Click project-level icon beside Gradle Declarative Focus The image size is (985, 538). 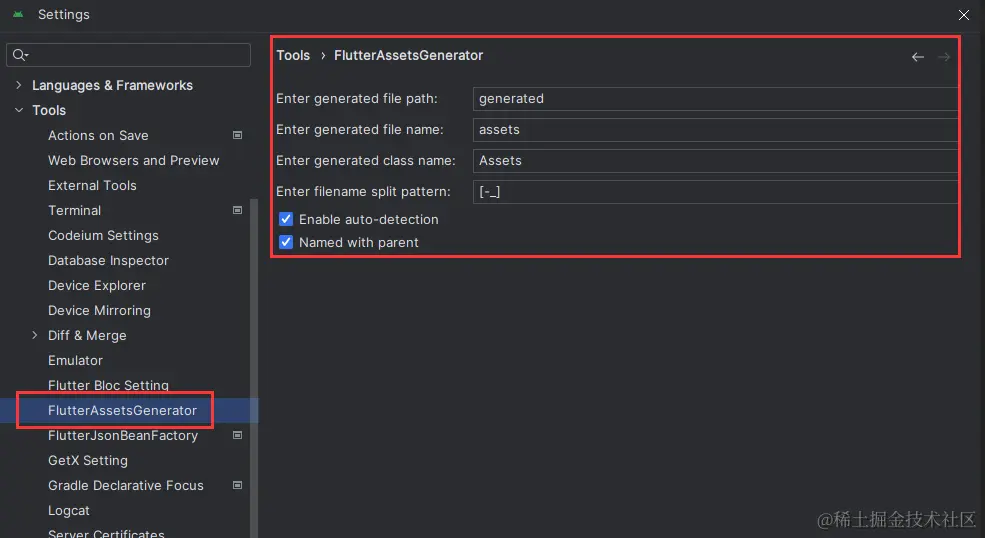(237, 485)
